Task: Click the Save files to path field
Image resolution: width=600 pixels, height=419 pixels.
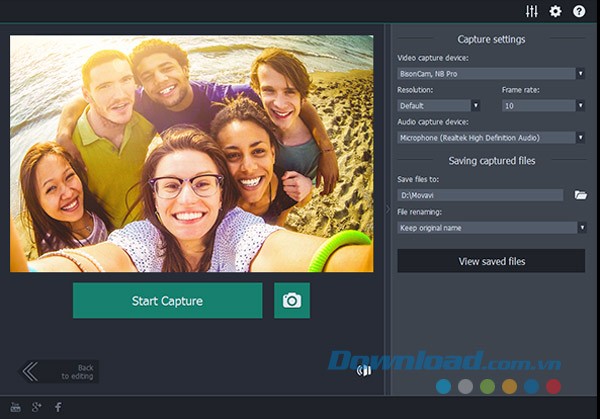Action: (480, 195)
